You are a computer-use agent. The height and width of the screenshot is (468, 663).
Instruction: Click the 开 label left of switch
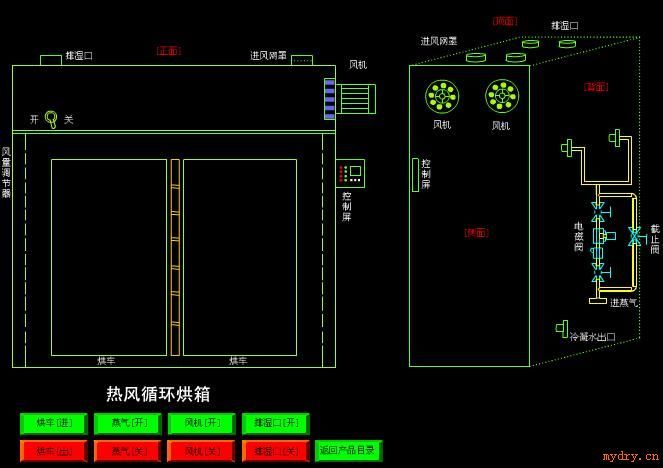tap(34, 119)
